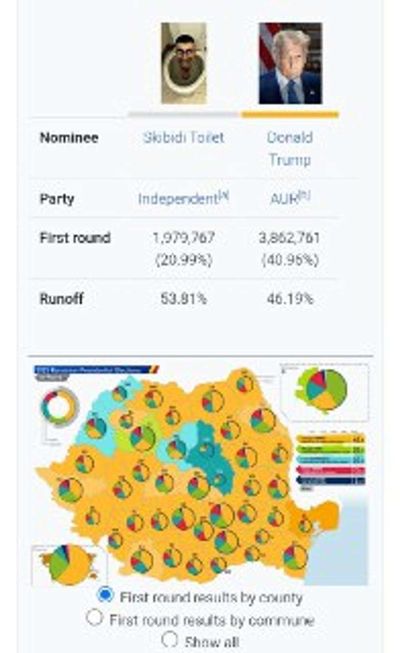This screenshot has width=400, height=653.
Task: Select First round results by commune radio
Action: (95, 618)
